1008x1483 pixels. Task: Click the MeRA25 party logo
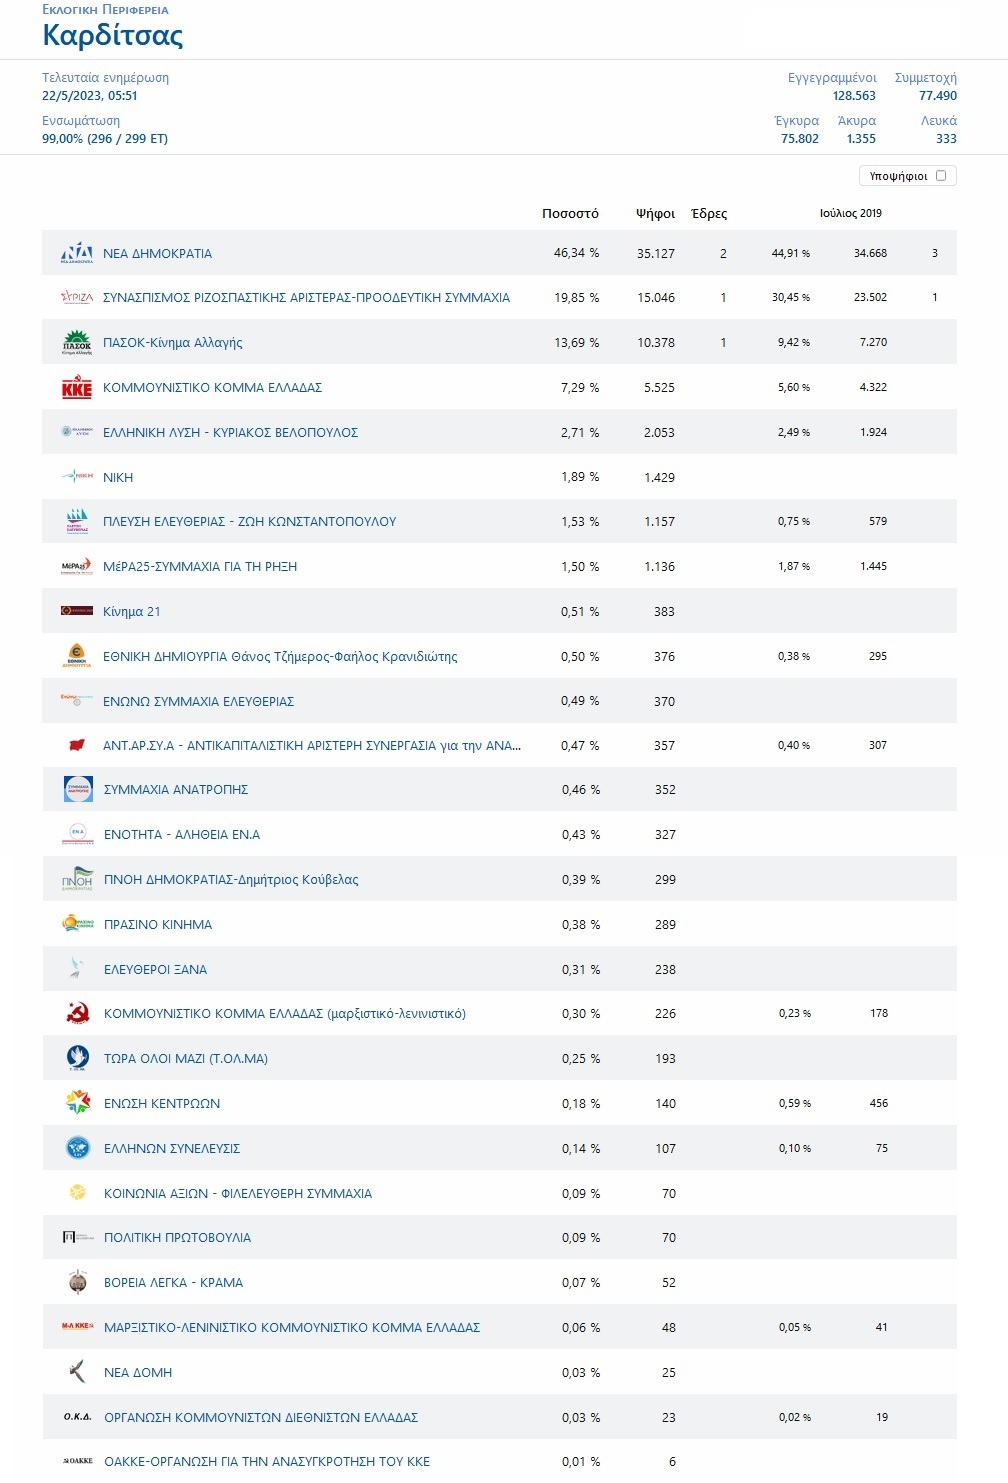77,567
